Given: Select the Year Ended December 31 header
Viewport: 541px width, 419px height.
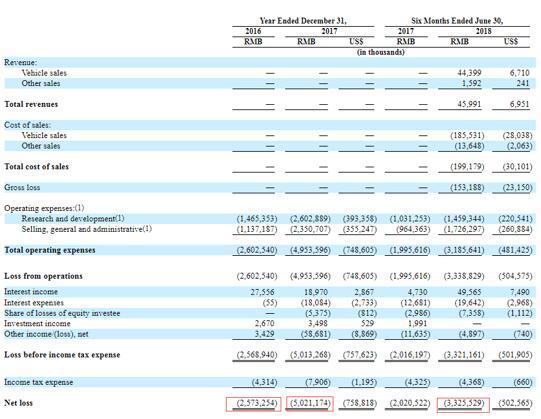Looking at the screenshot, I should [303, 21].
